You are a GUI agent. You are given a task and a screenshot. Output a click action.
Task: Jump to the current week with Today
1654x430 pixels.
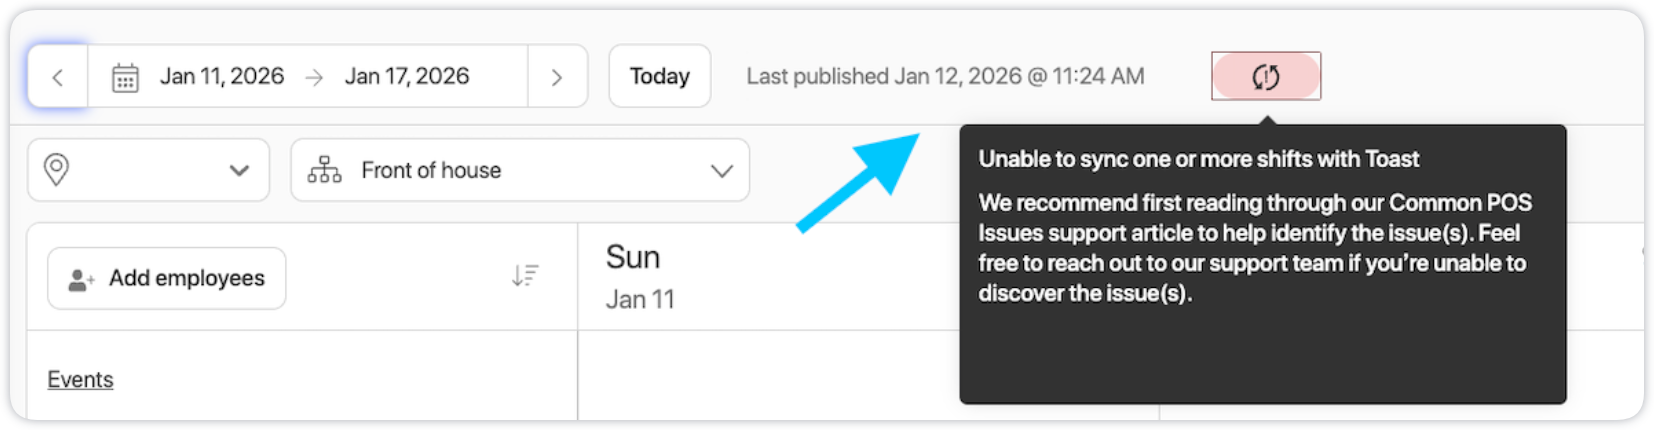[x=659, y=77]
